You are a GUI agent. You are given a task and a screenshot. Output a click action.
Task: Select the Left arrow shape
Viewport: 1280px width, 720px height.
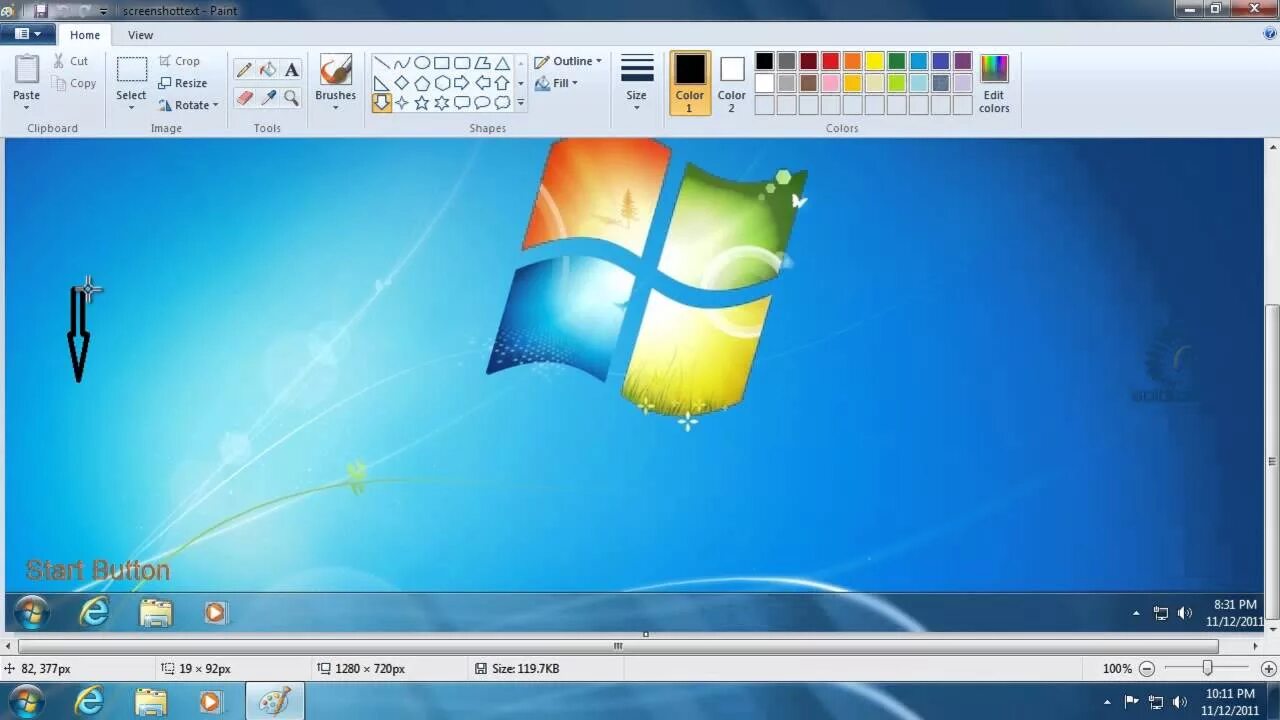coord(482,83)
